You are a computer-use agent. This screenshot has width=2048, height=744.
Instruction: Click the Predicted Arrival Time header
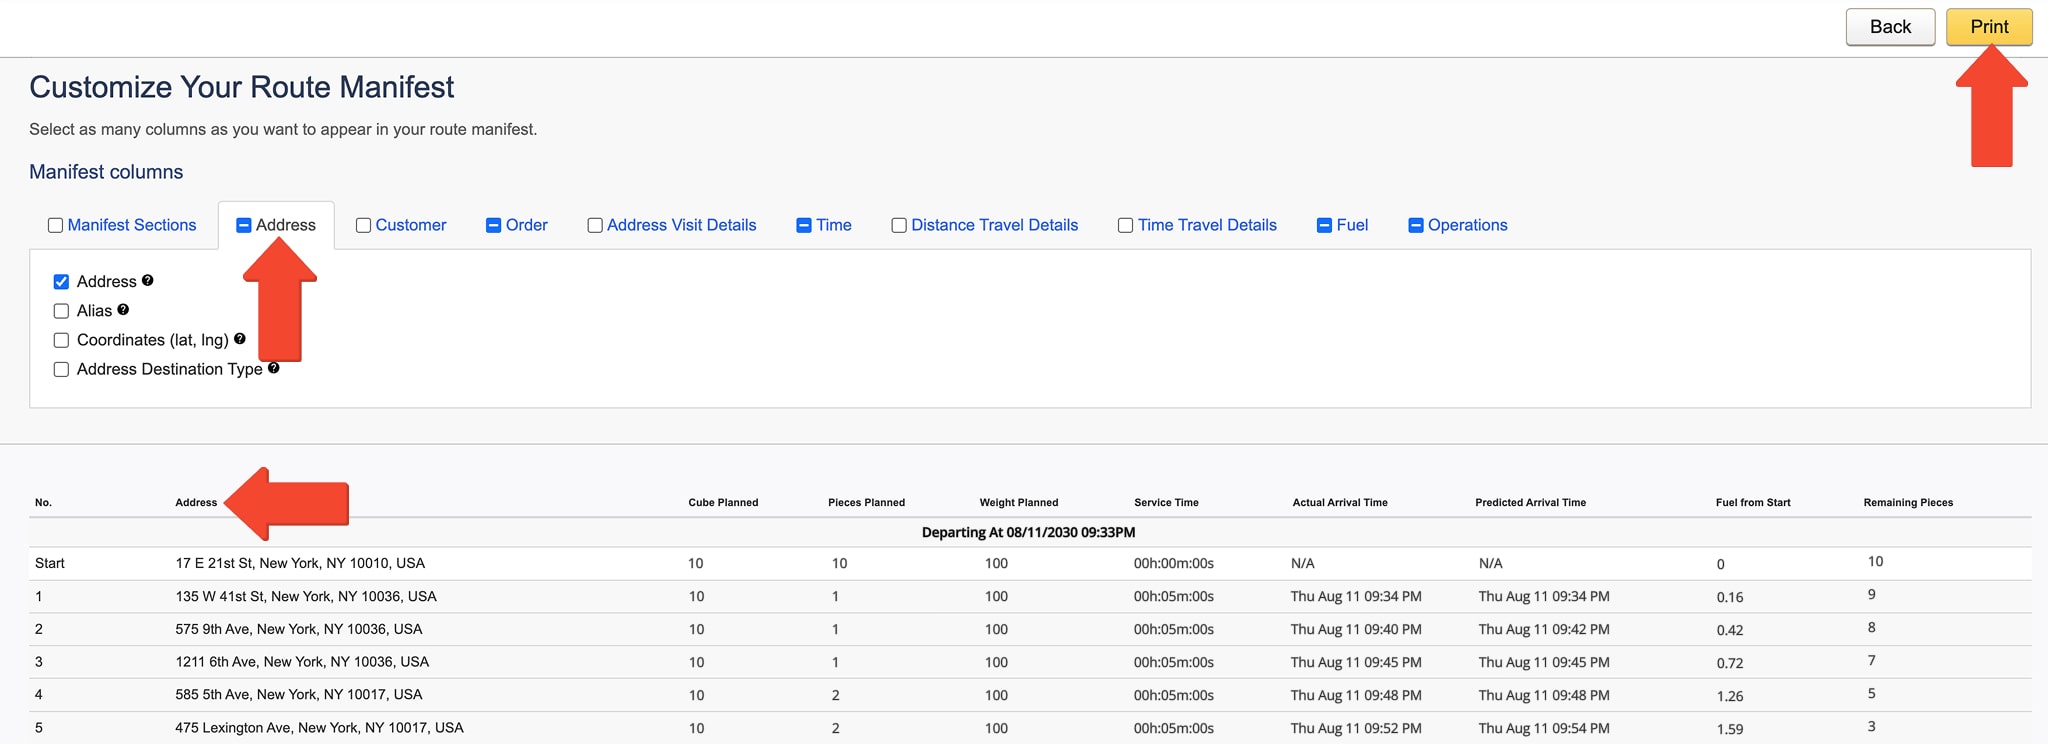[x=1531, y=502]
